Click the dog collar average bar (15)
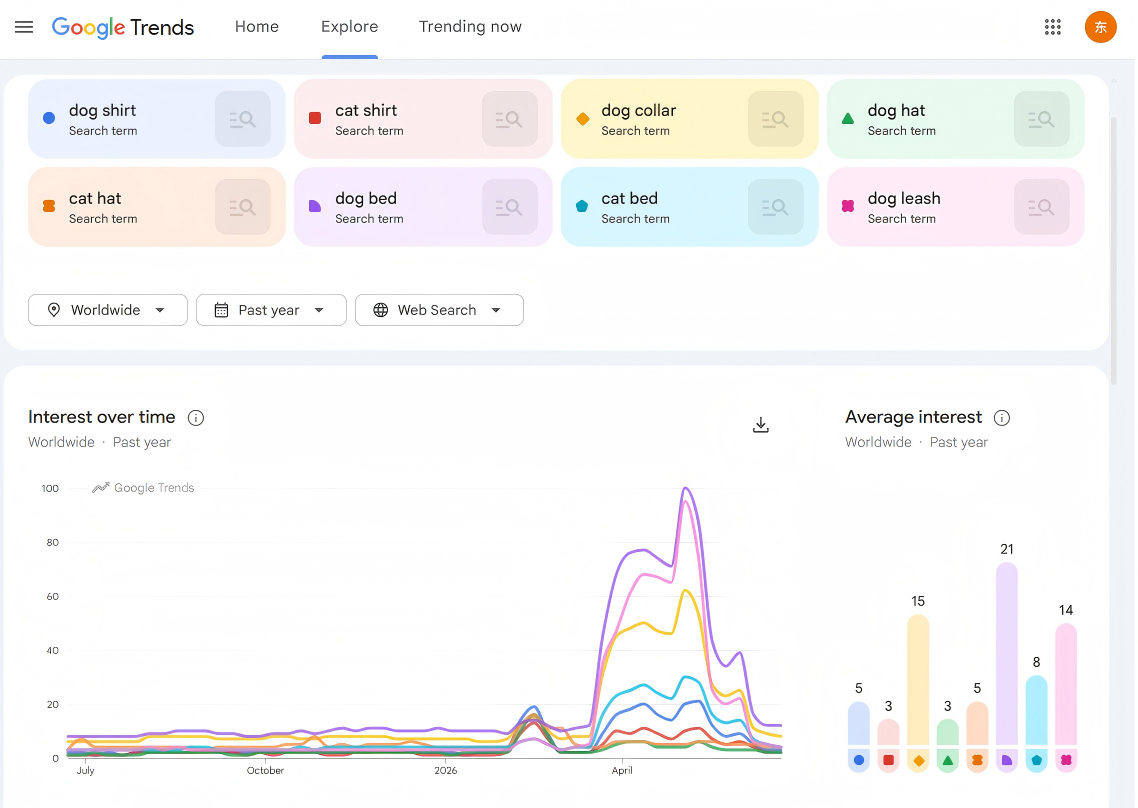 (918, 680)
